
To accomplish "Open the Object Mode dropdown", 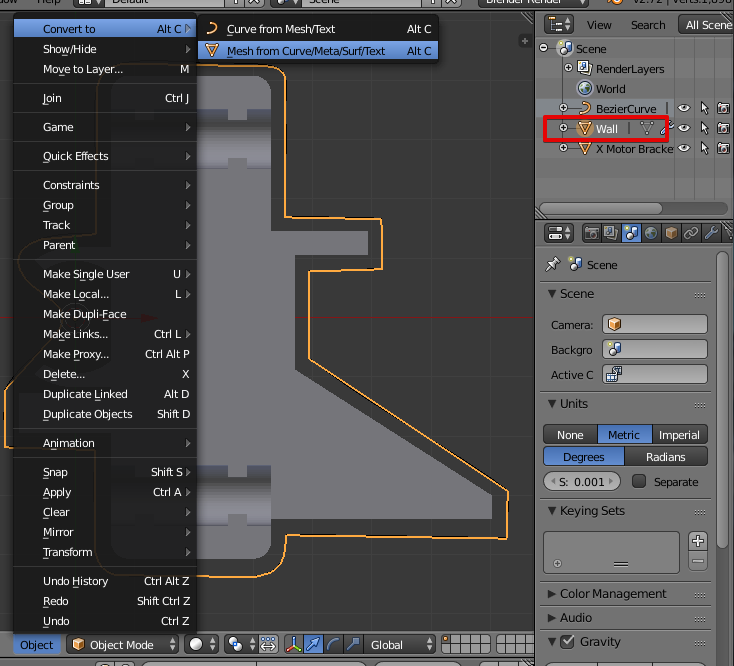I will pos(123,645).
